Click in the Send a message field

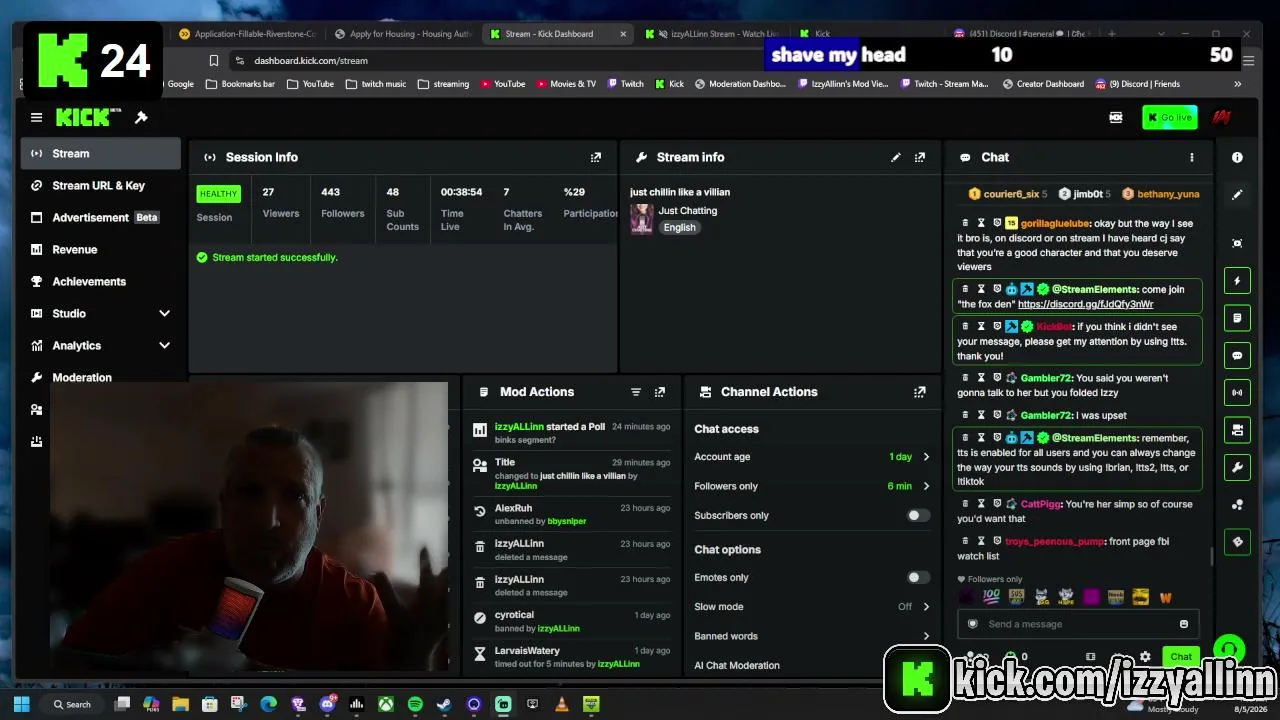pyautogui.click(x=1079, y=624)
